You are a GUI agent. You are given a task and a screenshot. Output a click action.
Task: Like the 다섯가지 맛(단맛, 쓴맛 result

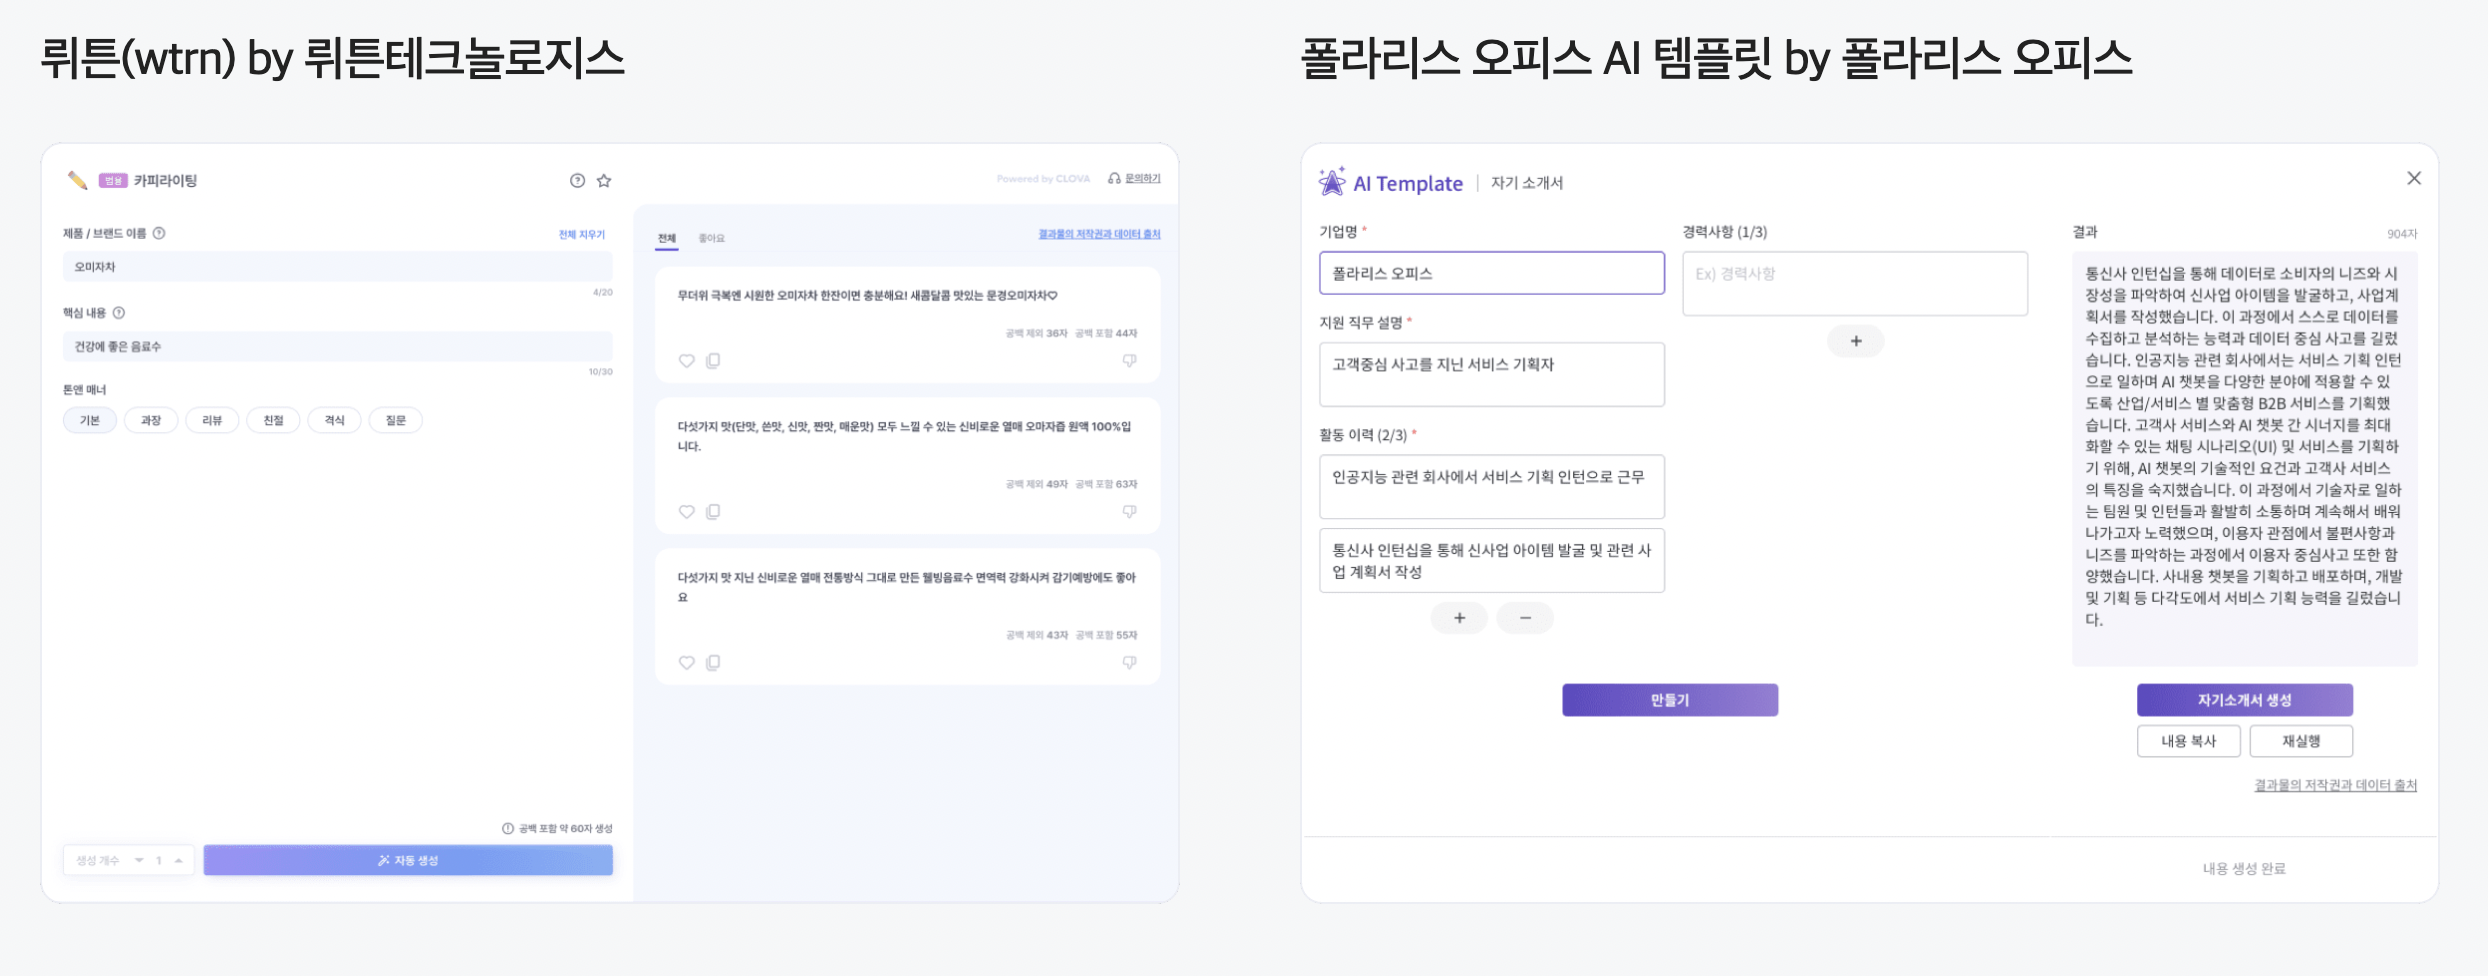coord(686,512)
